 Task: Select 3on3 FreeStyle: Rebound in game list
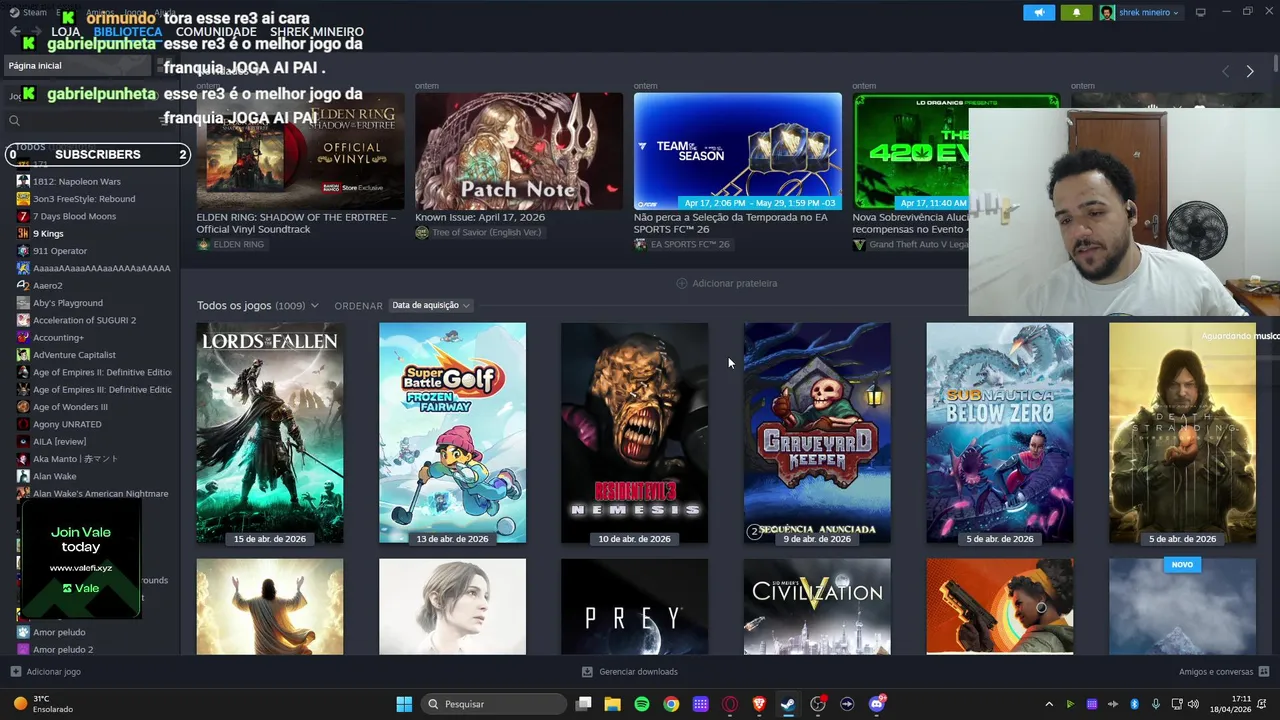pos(84,199)
